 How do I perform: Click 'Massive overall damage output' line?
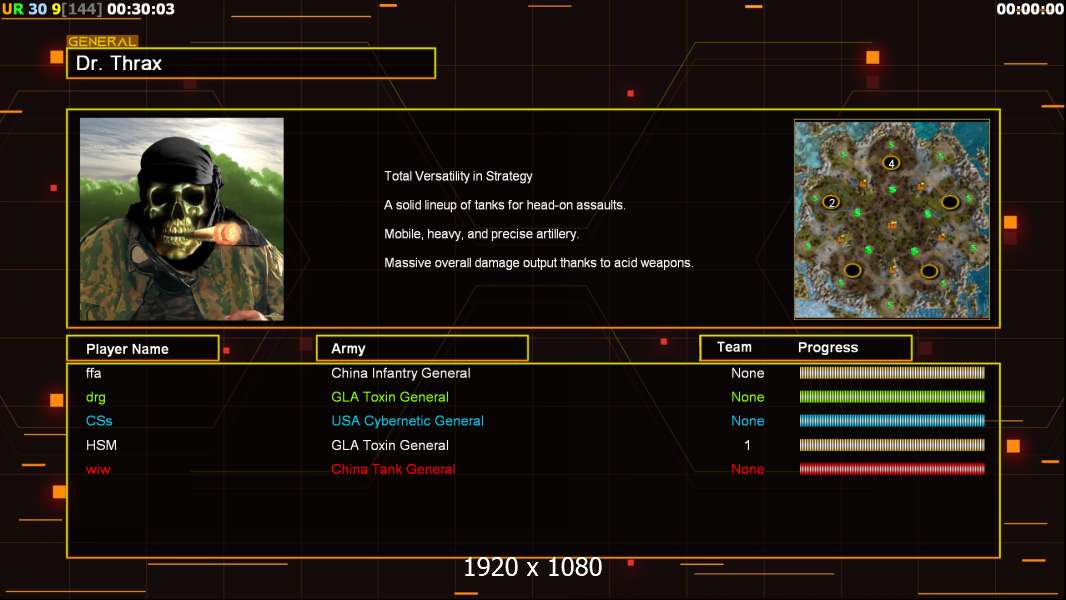click(538, 263)
